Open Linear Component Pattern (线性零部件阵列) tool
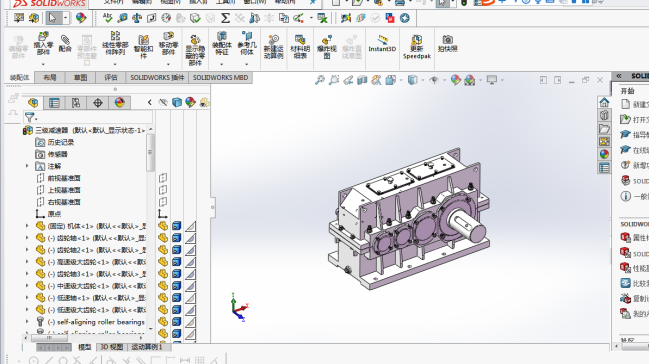The height and width of the screenshot is (364, 649). (115, 44)
